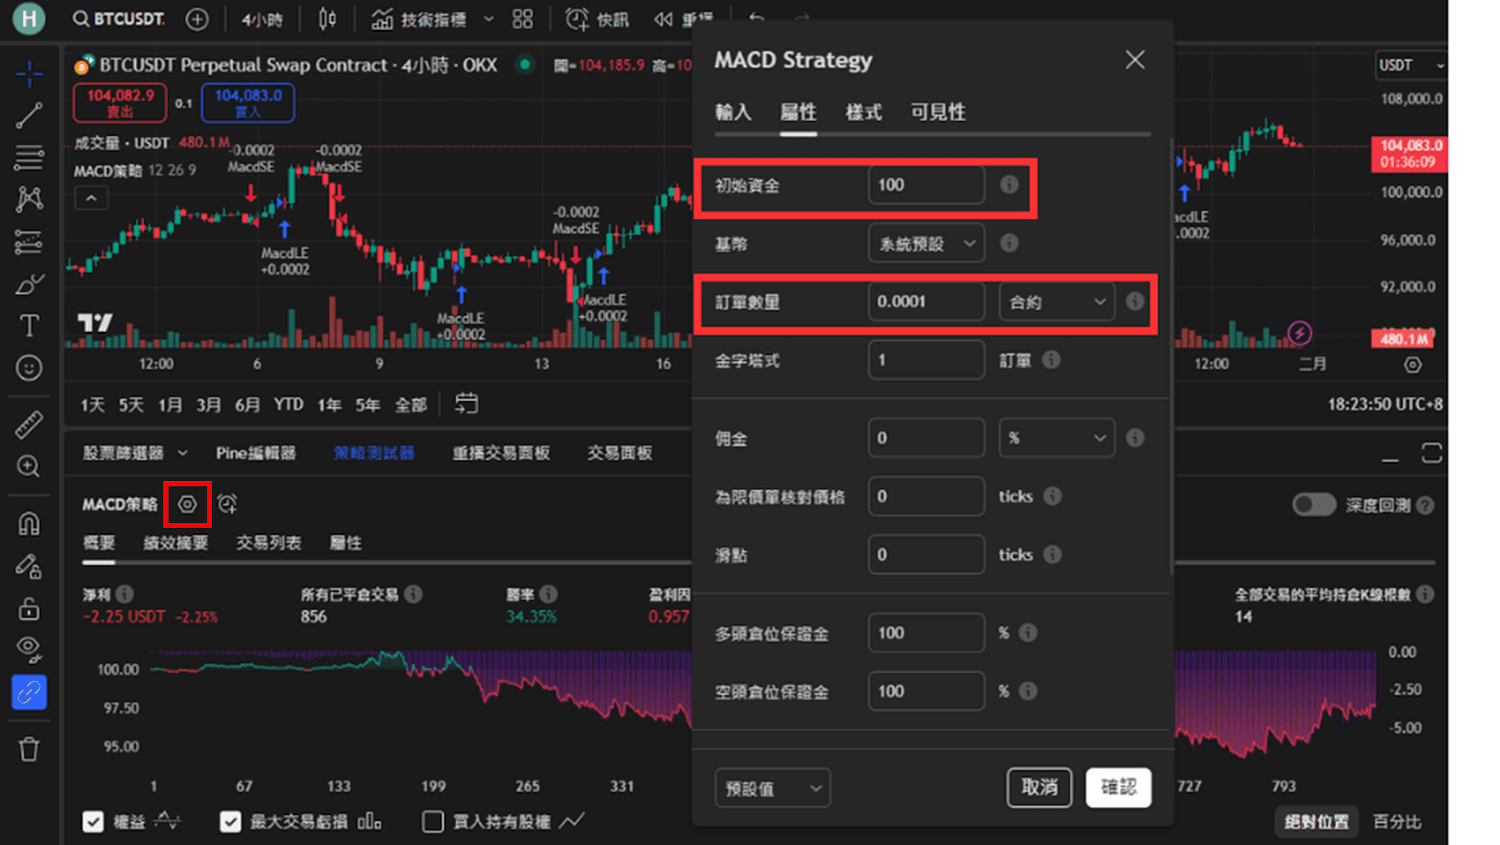Click 確認 confirm button
The image size is (1500, 845).
coord(1118,787)
